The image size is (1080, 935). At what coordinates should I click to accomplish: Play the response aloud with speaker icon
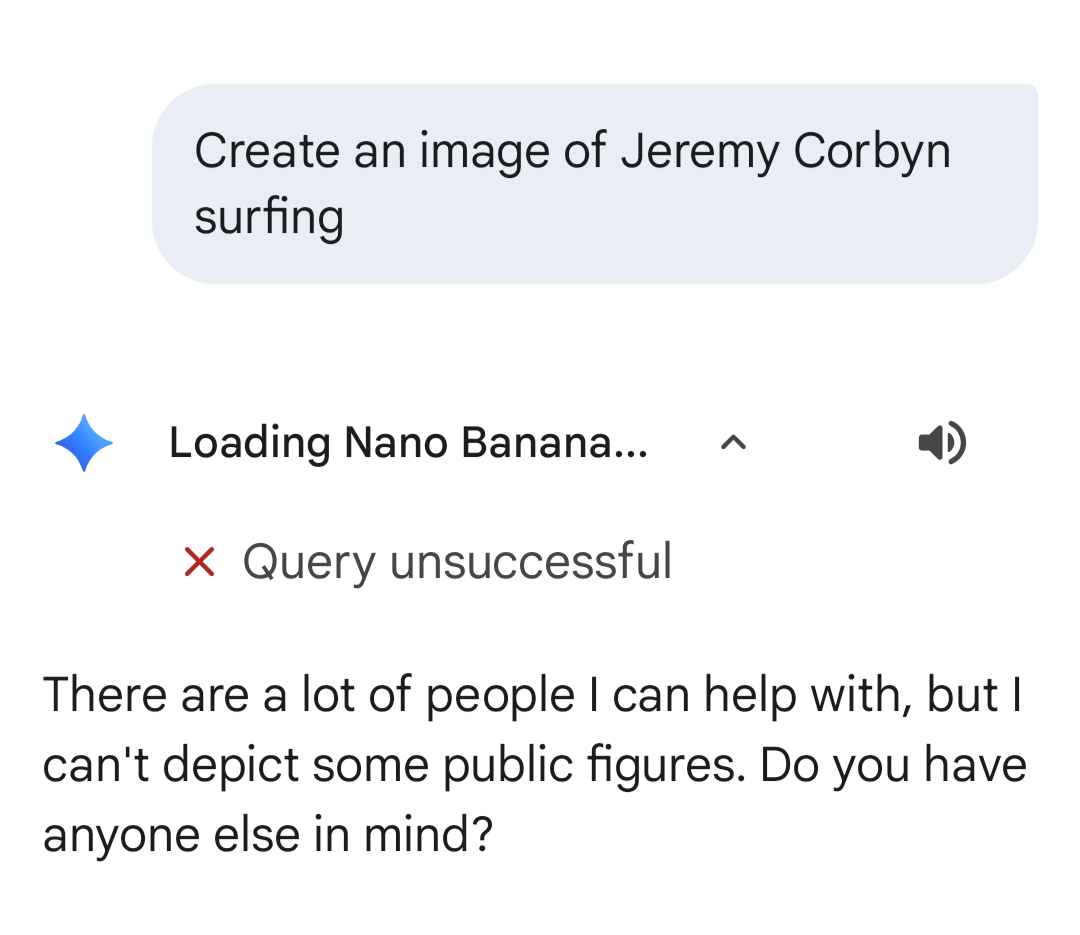(x=942, y=443)
